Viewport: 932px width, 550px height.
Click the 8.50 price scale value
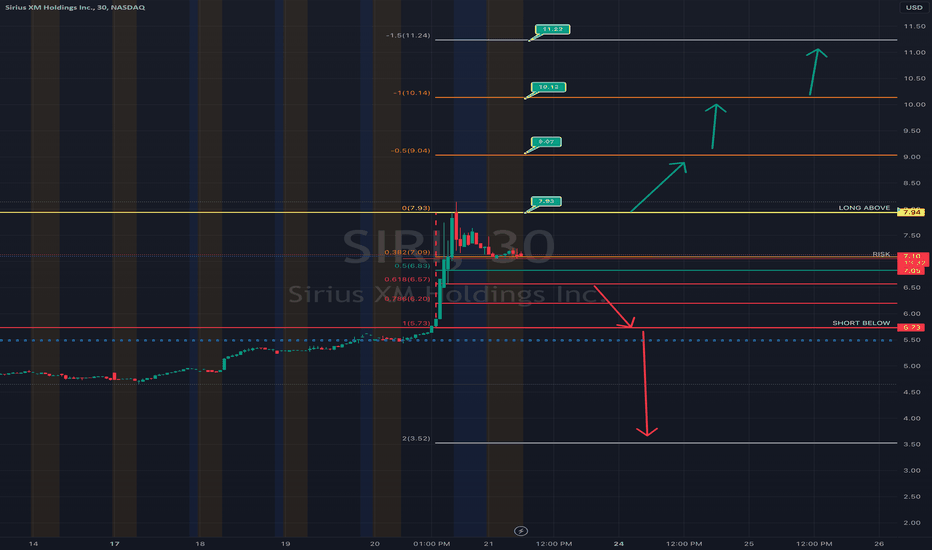912,183
